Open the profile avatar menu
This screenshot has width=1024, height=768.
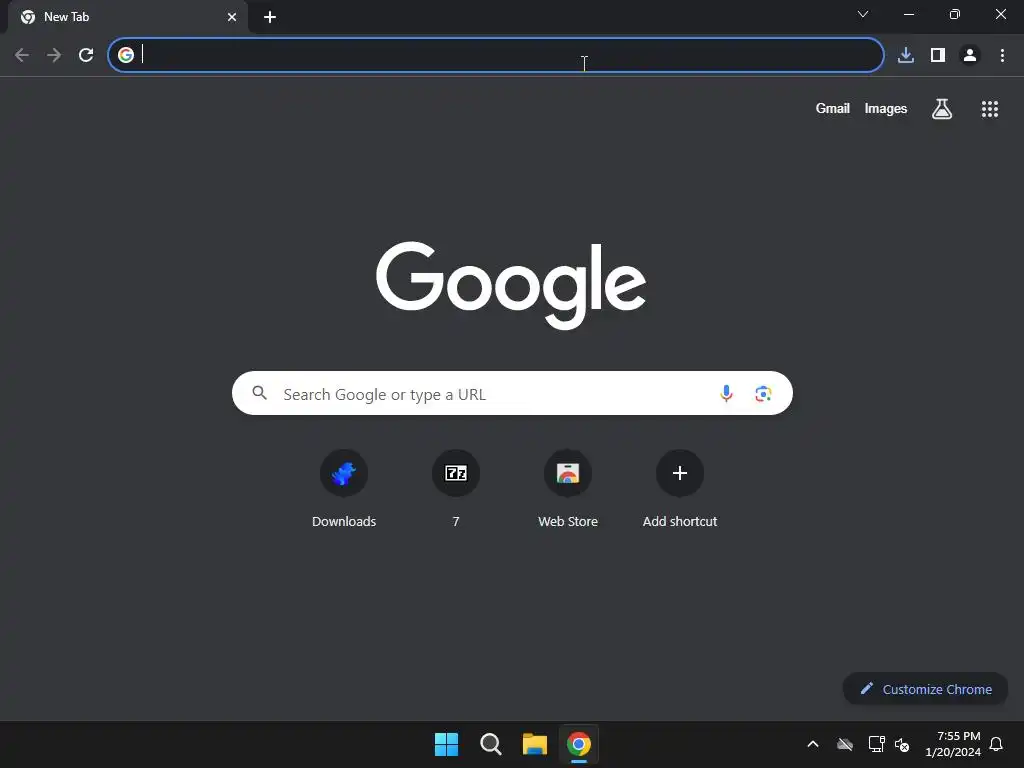tap(970, 55)
